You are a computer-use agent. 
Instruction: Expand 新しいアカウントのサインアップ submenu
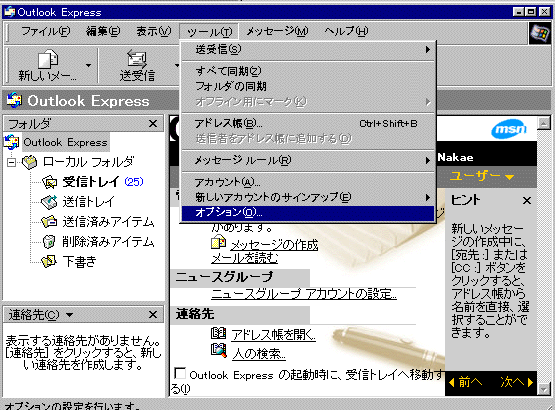[x=308, y=197]
